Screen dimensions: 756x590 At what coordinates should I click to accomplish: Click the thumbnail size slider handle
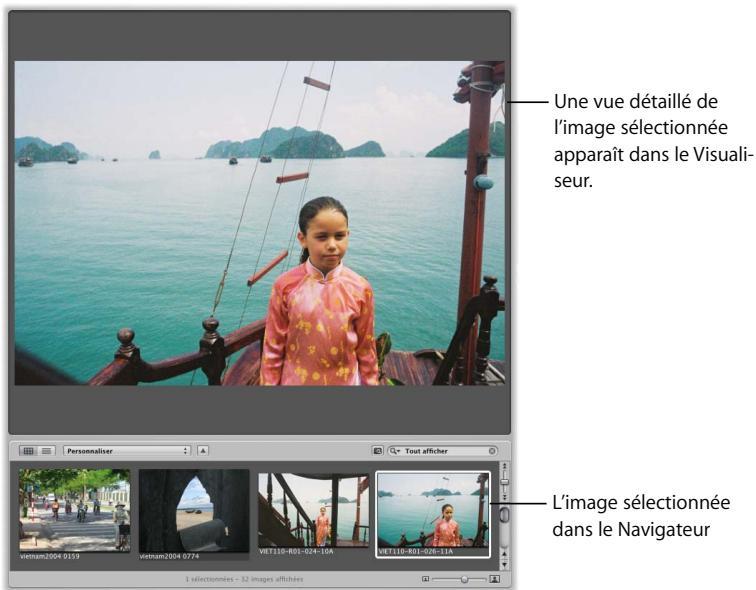pos(464,579)
